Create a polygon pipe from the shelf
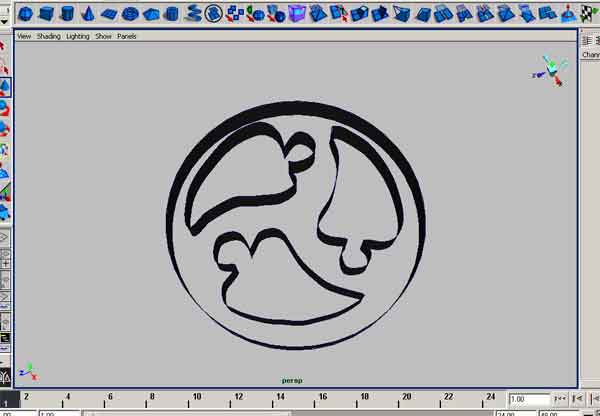Image resolution: width=600 pixels, height=416 pixels. point(171,14)
